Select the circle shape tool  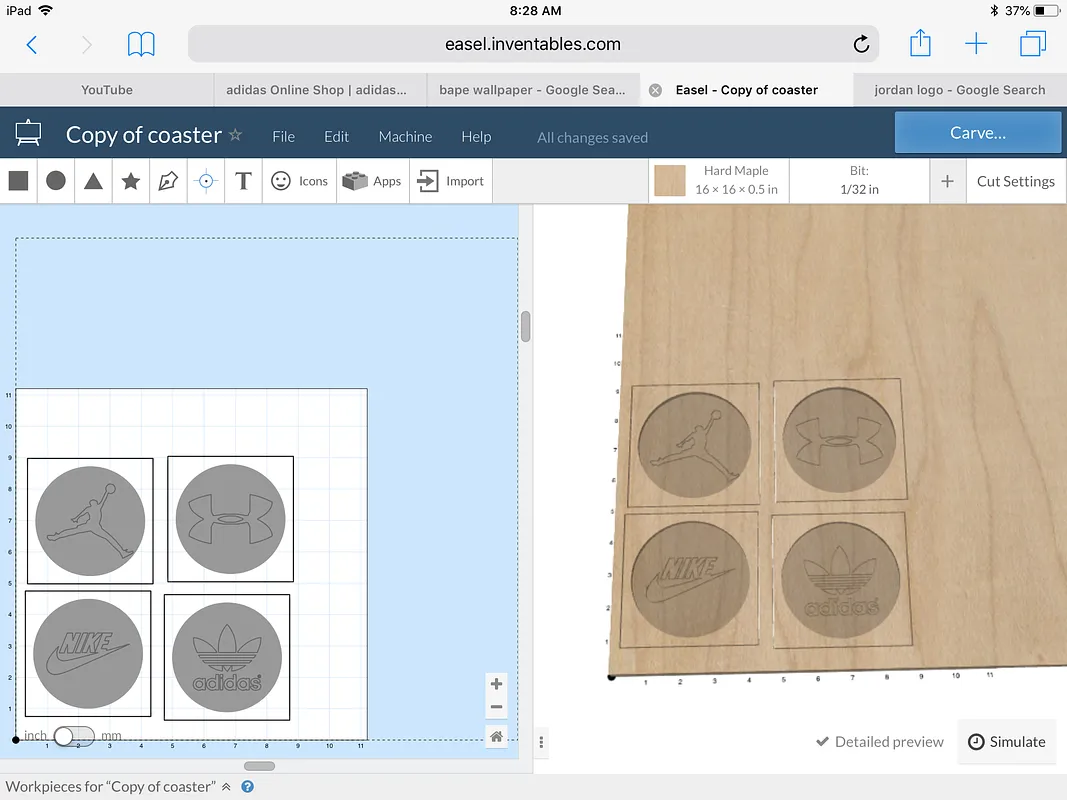click(56, 181)
